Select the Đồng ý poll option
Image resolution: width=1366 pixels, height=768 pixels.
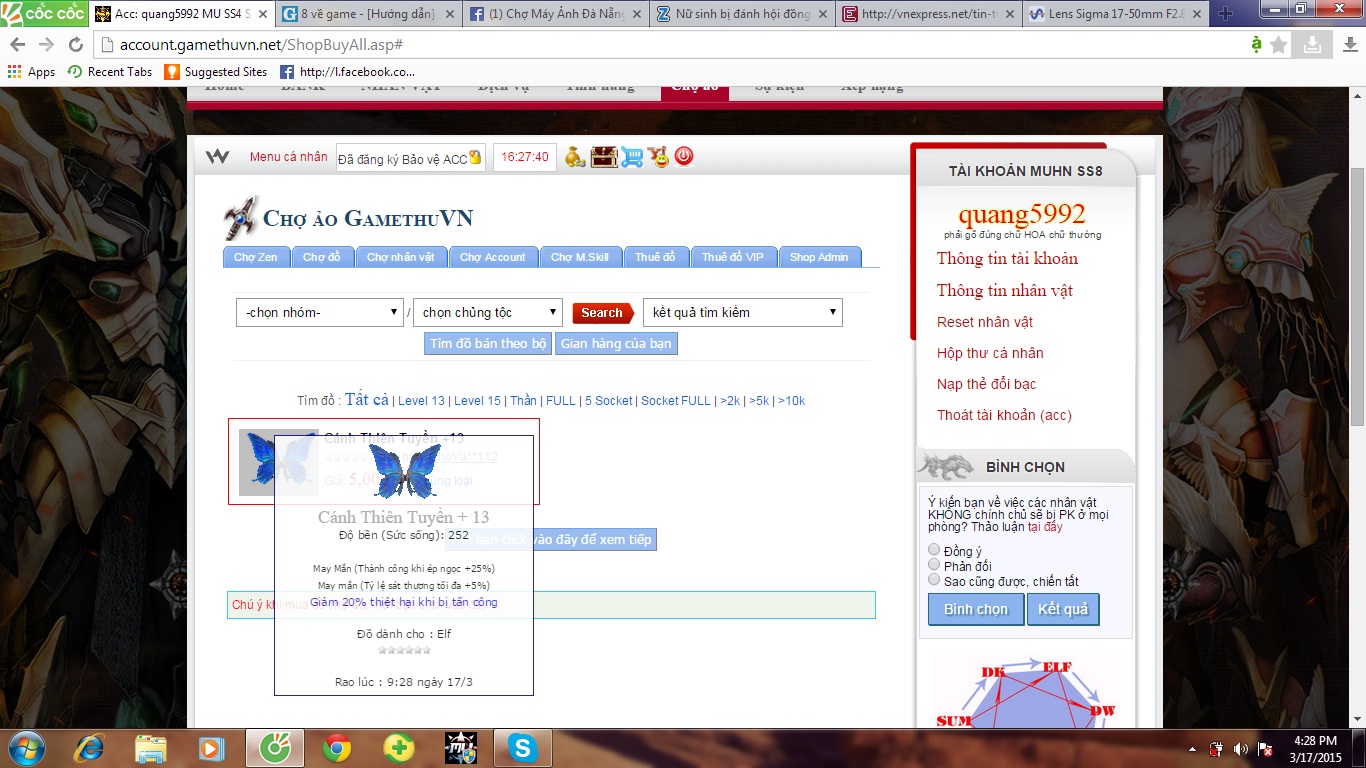[x=934, y=550]
